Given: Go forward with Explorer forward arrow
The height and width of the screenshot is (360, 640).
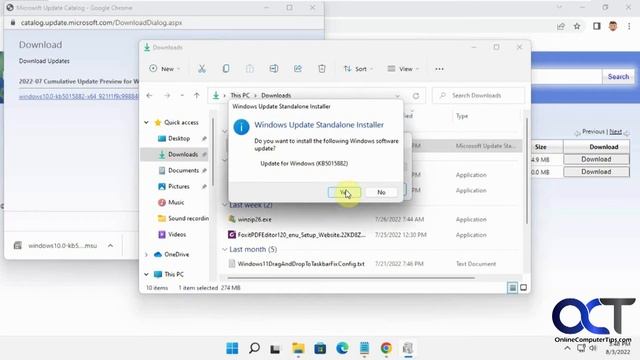Looking at the screenshot, I should click(167, 96).
